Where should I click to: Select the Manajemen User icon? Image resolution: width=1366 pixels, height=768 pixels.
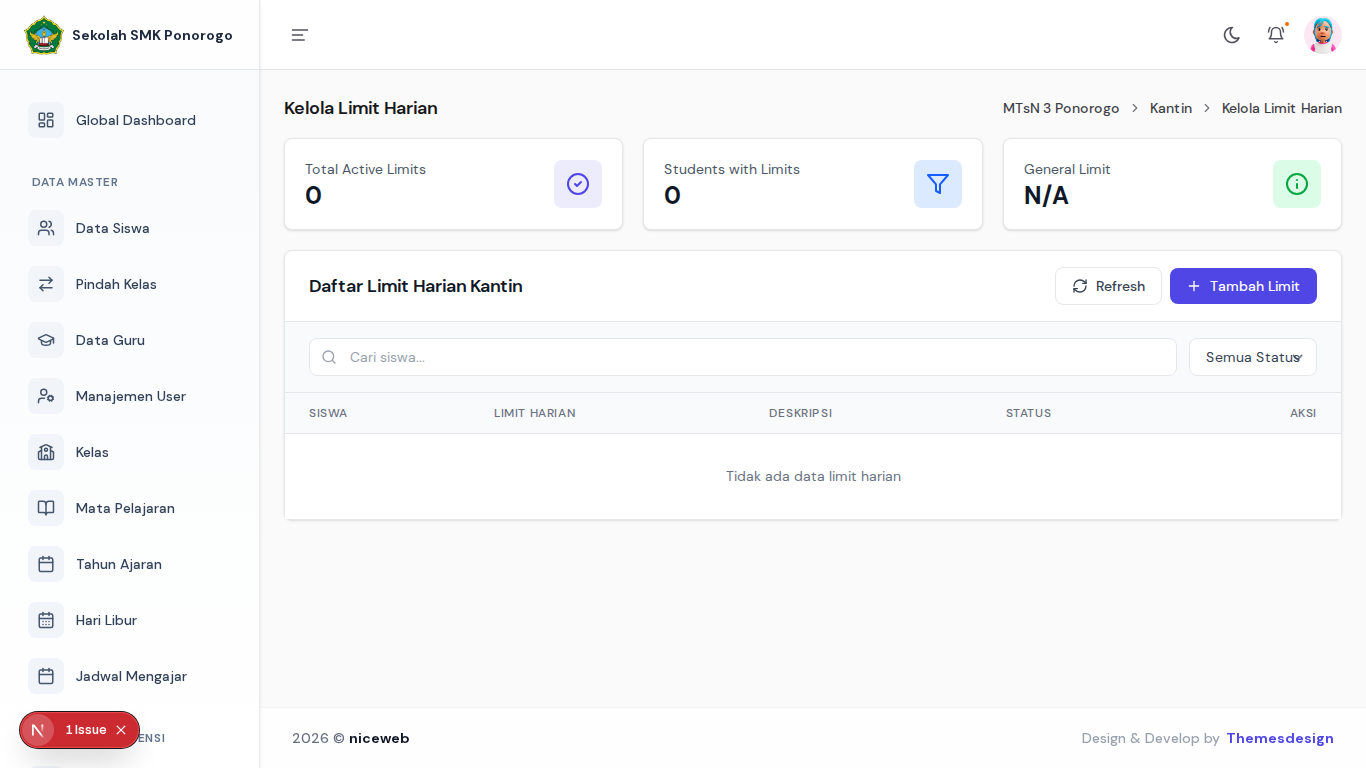point(46,396)
